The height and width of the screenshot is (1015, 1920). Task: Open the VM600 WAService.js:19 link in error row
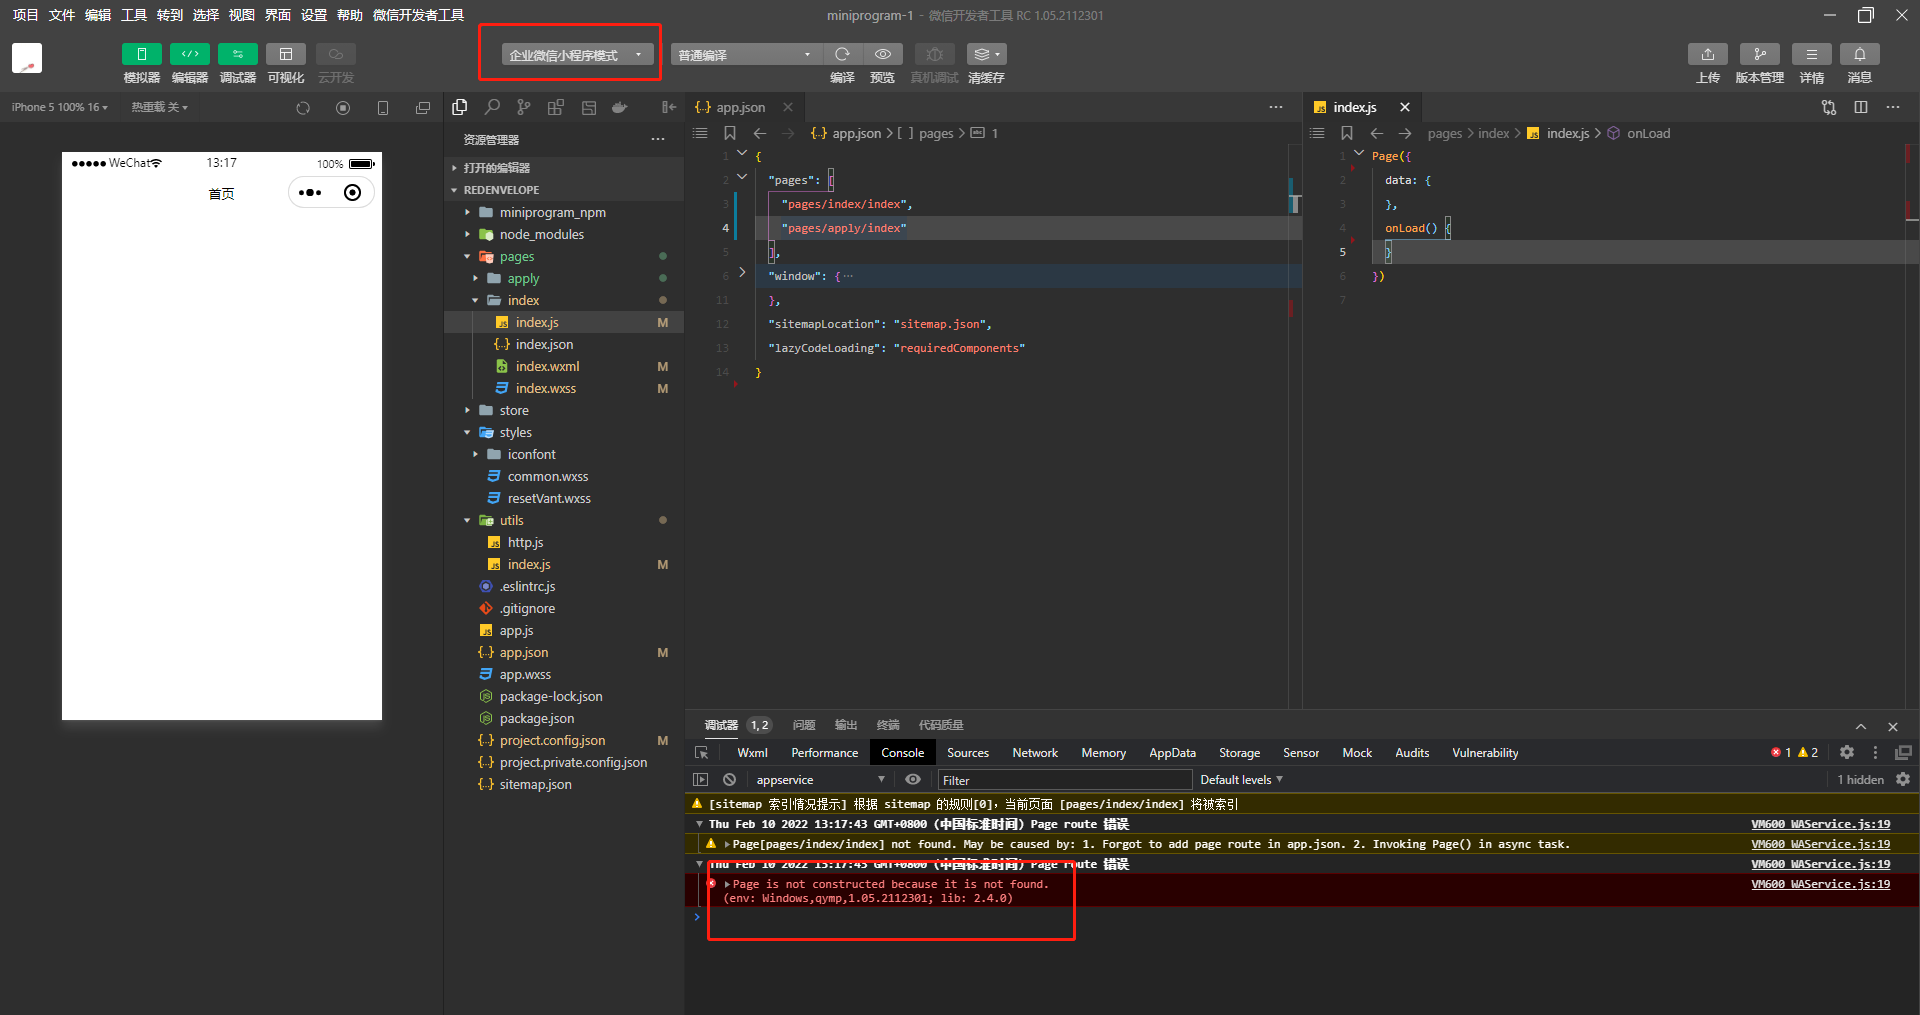(1821, 884)
